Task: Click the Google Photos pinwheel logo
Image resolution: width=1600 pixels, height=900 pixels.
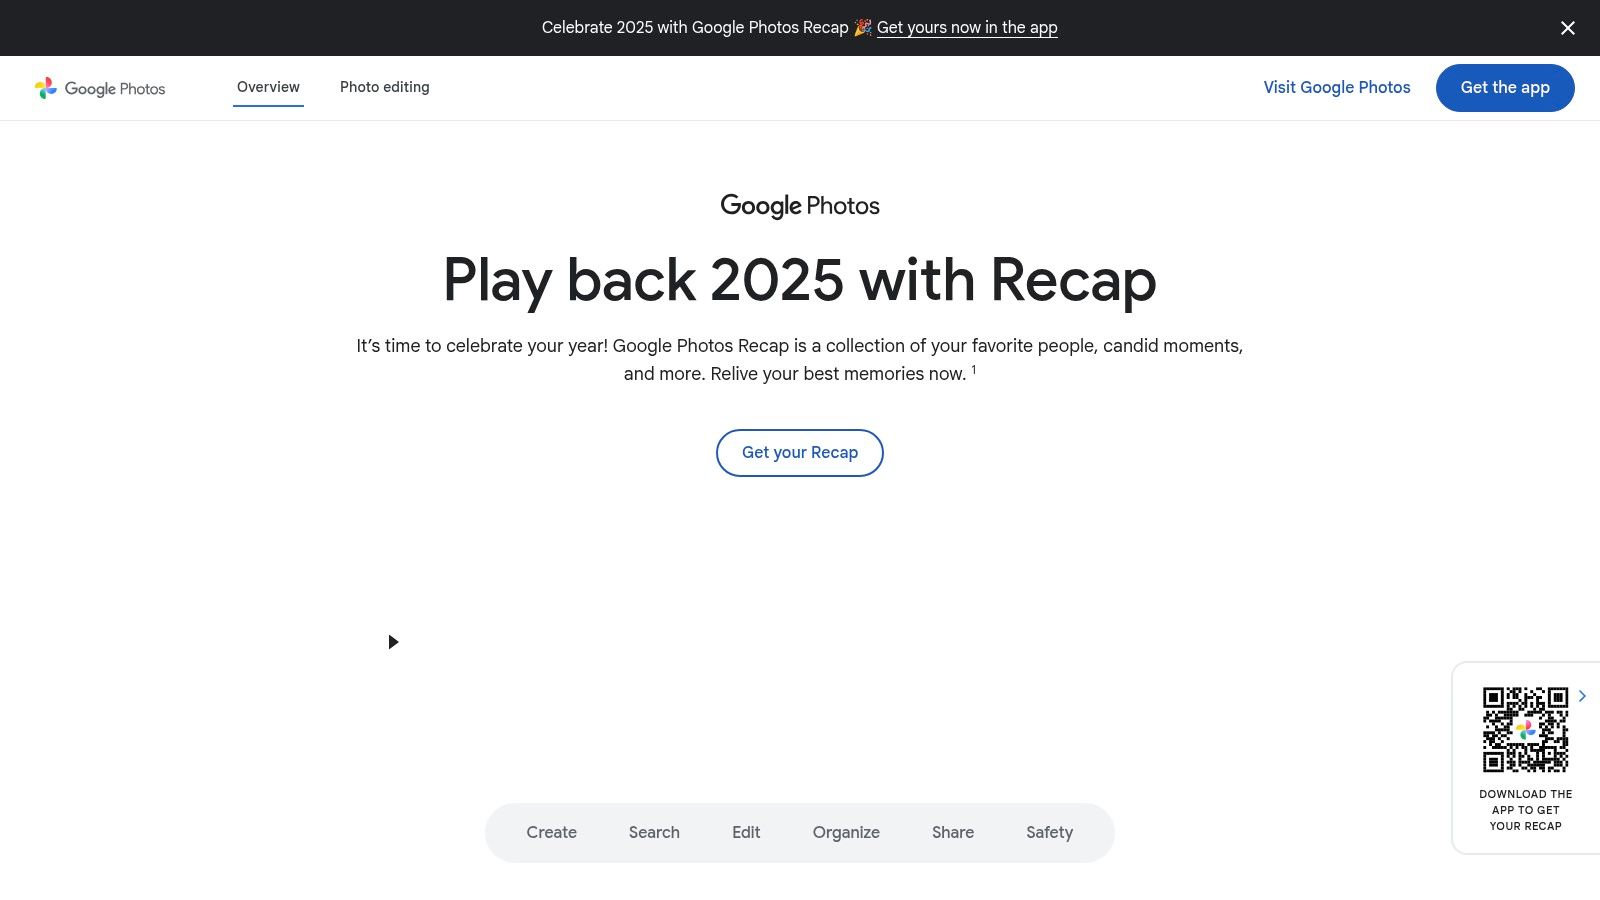Action: [x=46, y=88]
